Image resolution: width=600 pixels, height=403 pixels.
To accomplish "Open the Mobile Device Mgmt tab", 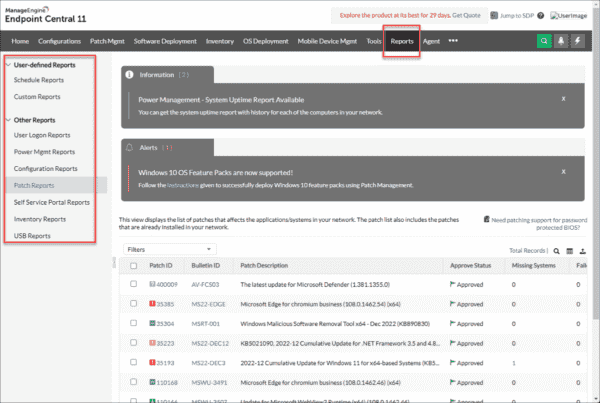I will click(327, 41).
